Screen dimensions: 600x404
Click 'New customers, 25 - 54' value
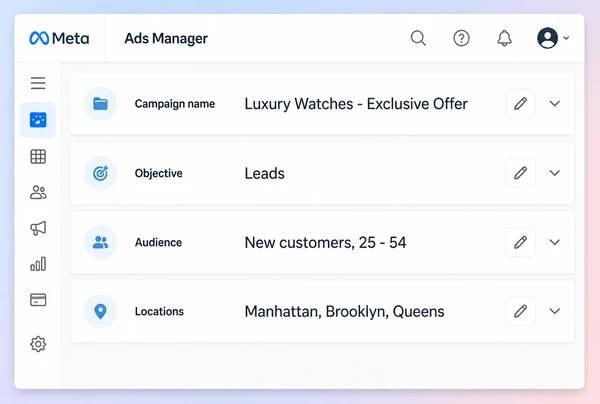(x=325, y=243)
